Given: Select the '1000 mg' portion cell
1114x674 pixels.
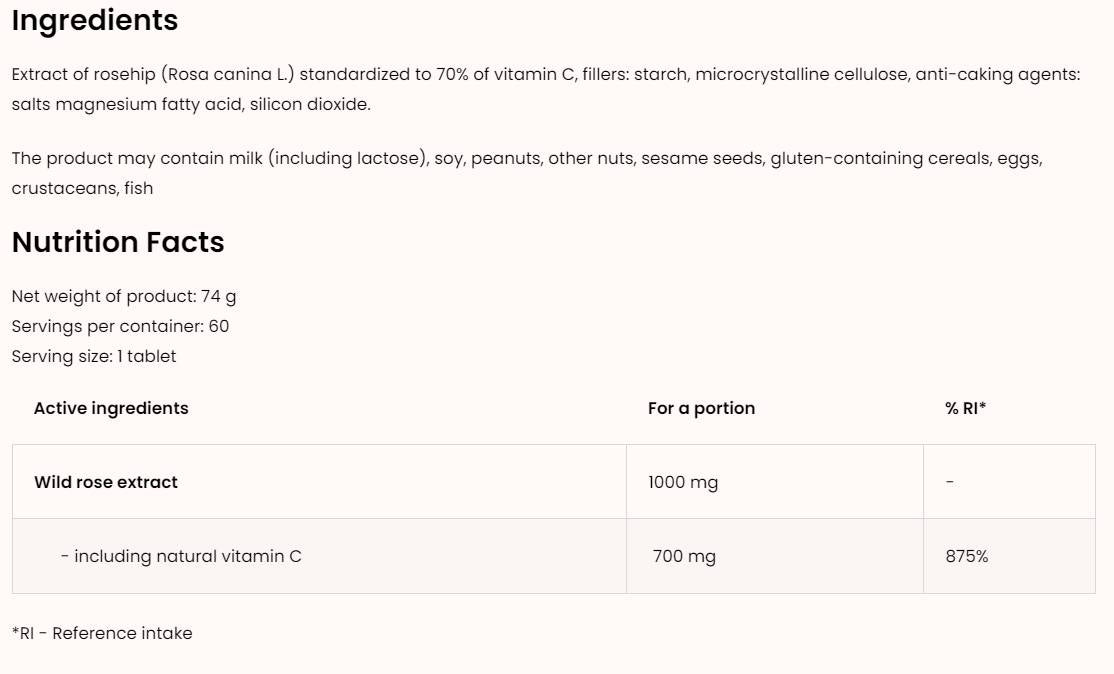Looking at the screenshot, I should click(683, 482).
